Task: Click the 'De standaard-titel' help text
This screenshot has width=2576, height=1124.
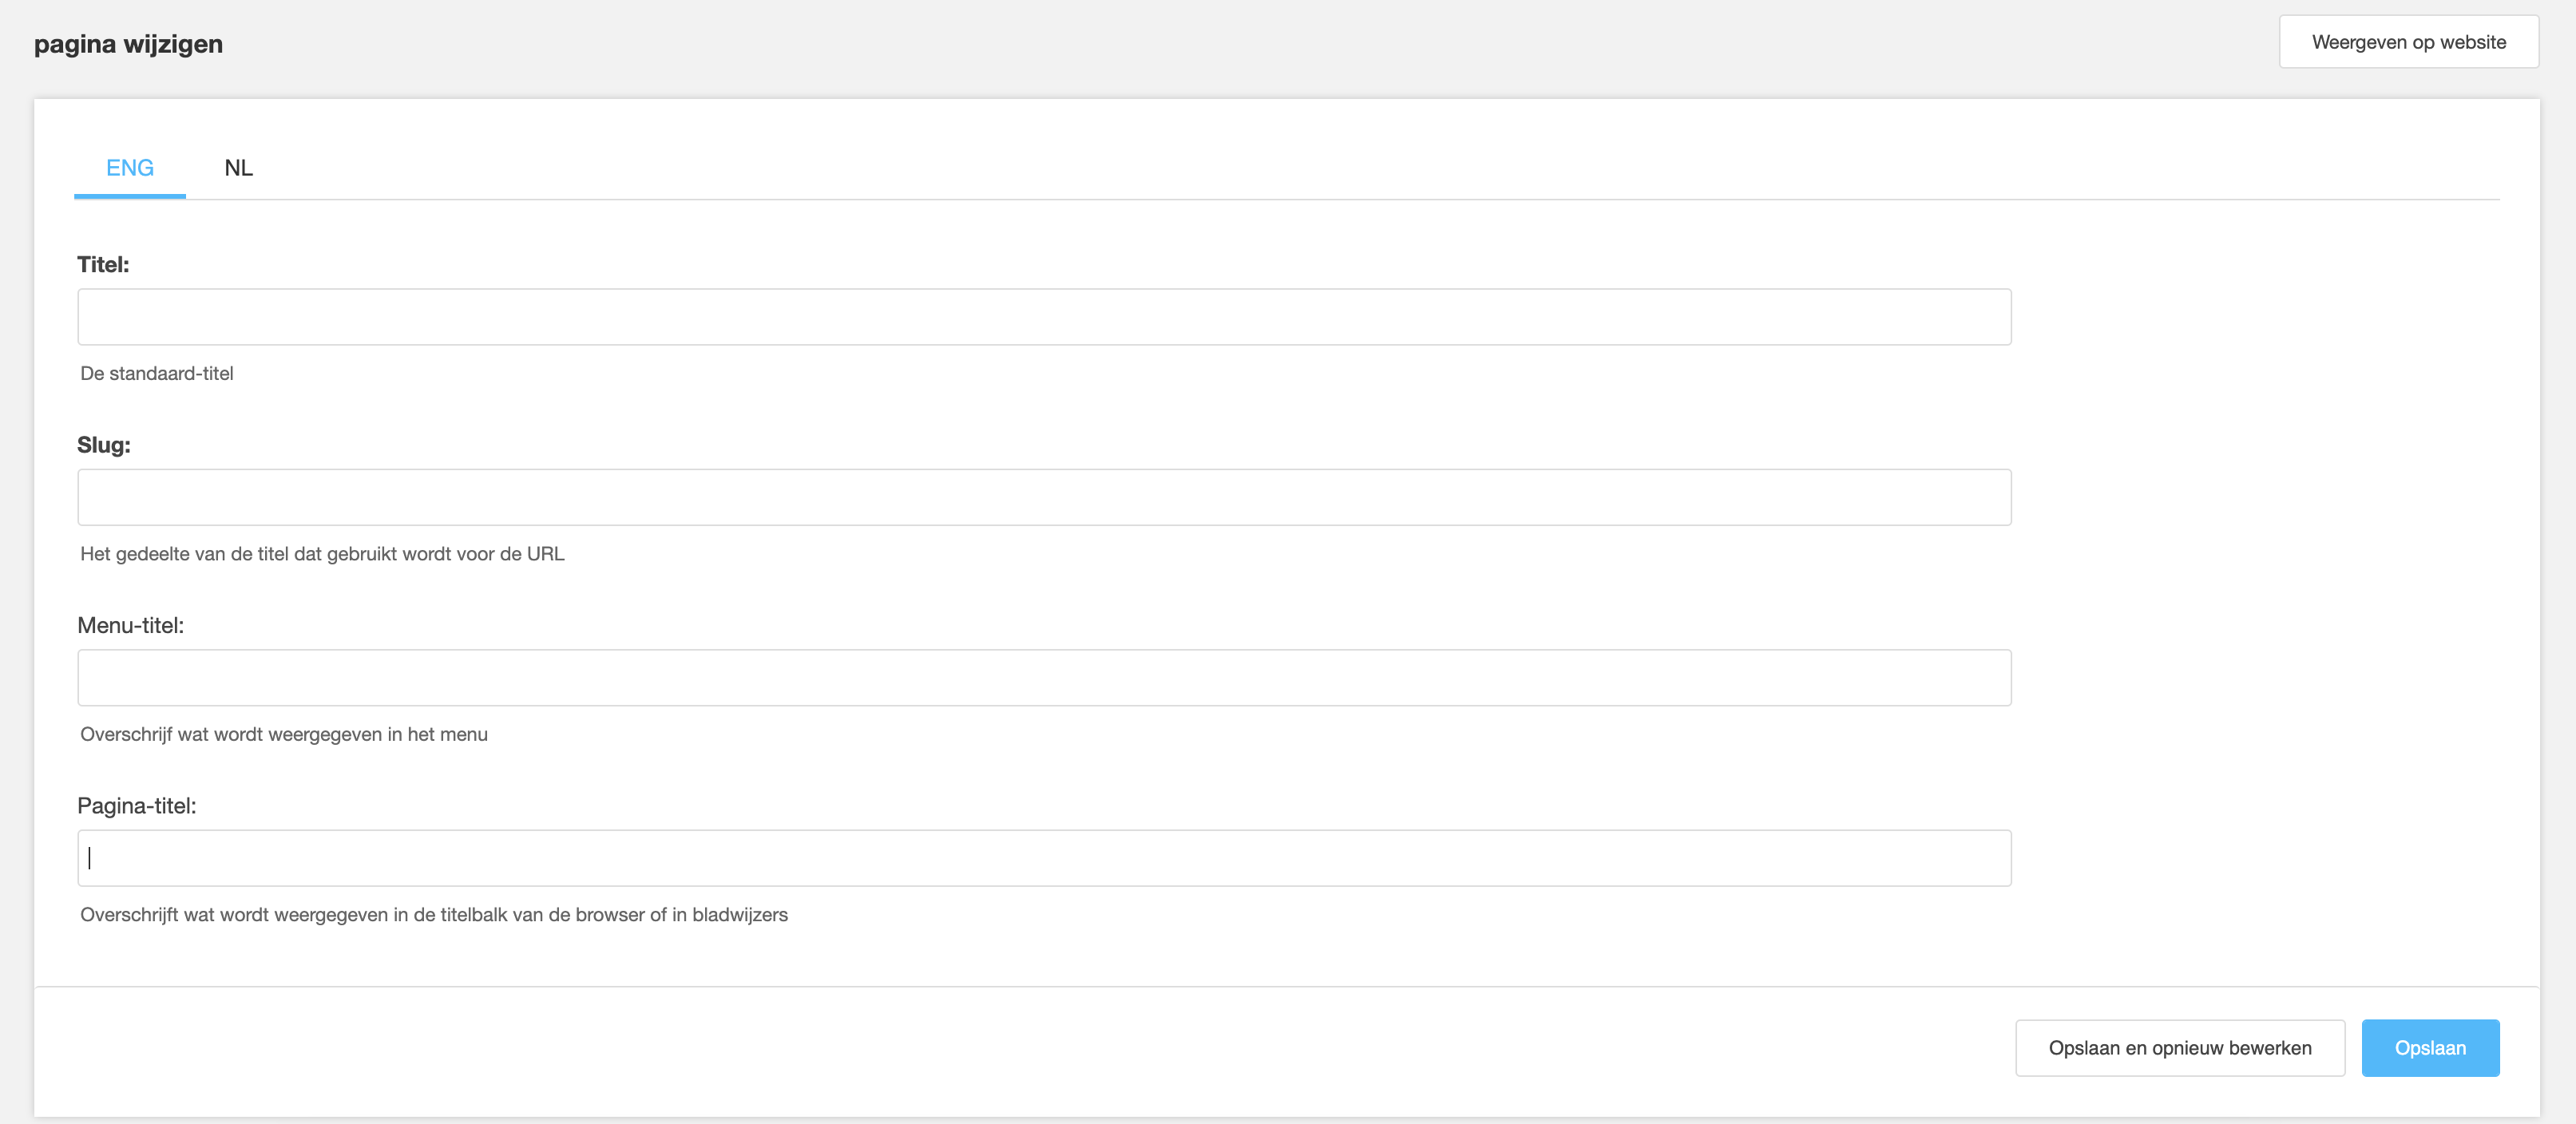Action: pyautogui.click(x=157, y=374)
